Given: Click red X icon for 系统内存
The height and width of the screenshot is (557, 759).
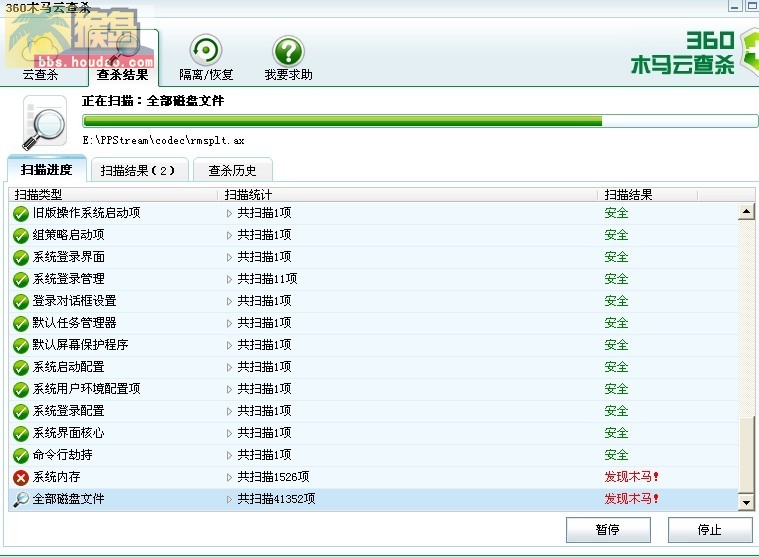Looking at the screenshot, I should coord(21,478).
